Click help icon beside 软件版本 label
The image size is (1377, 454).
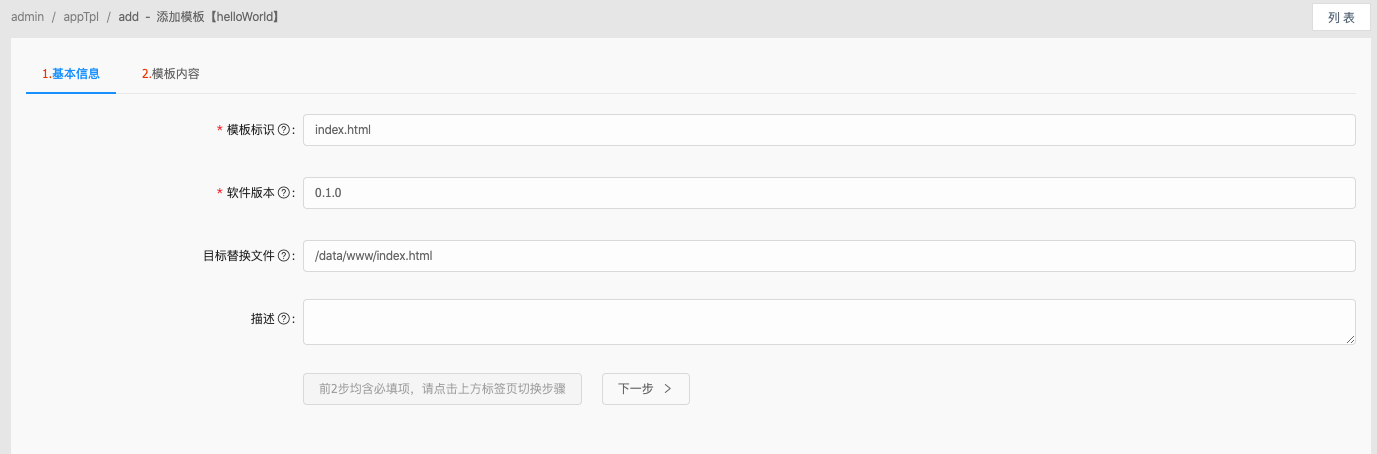[x=284, y=193]
